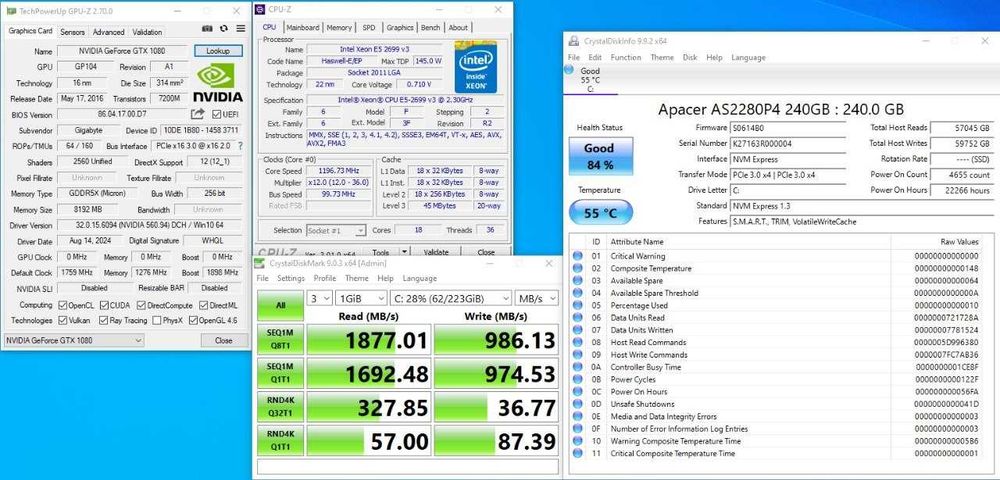
Task: Toggle the Vulkan checkbox
Action: click(63, 321)
